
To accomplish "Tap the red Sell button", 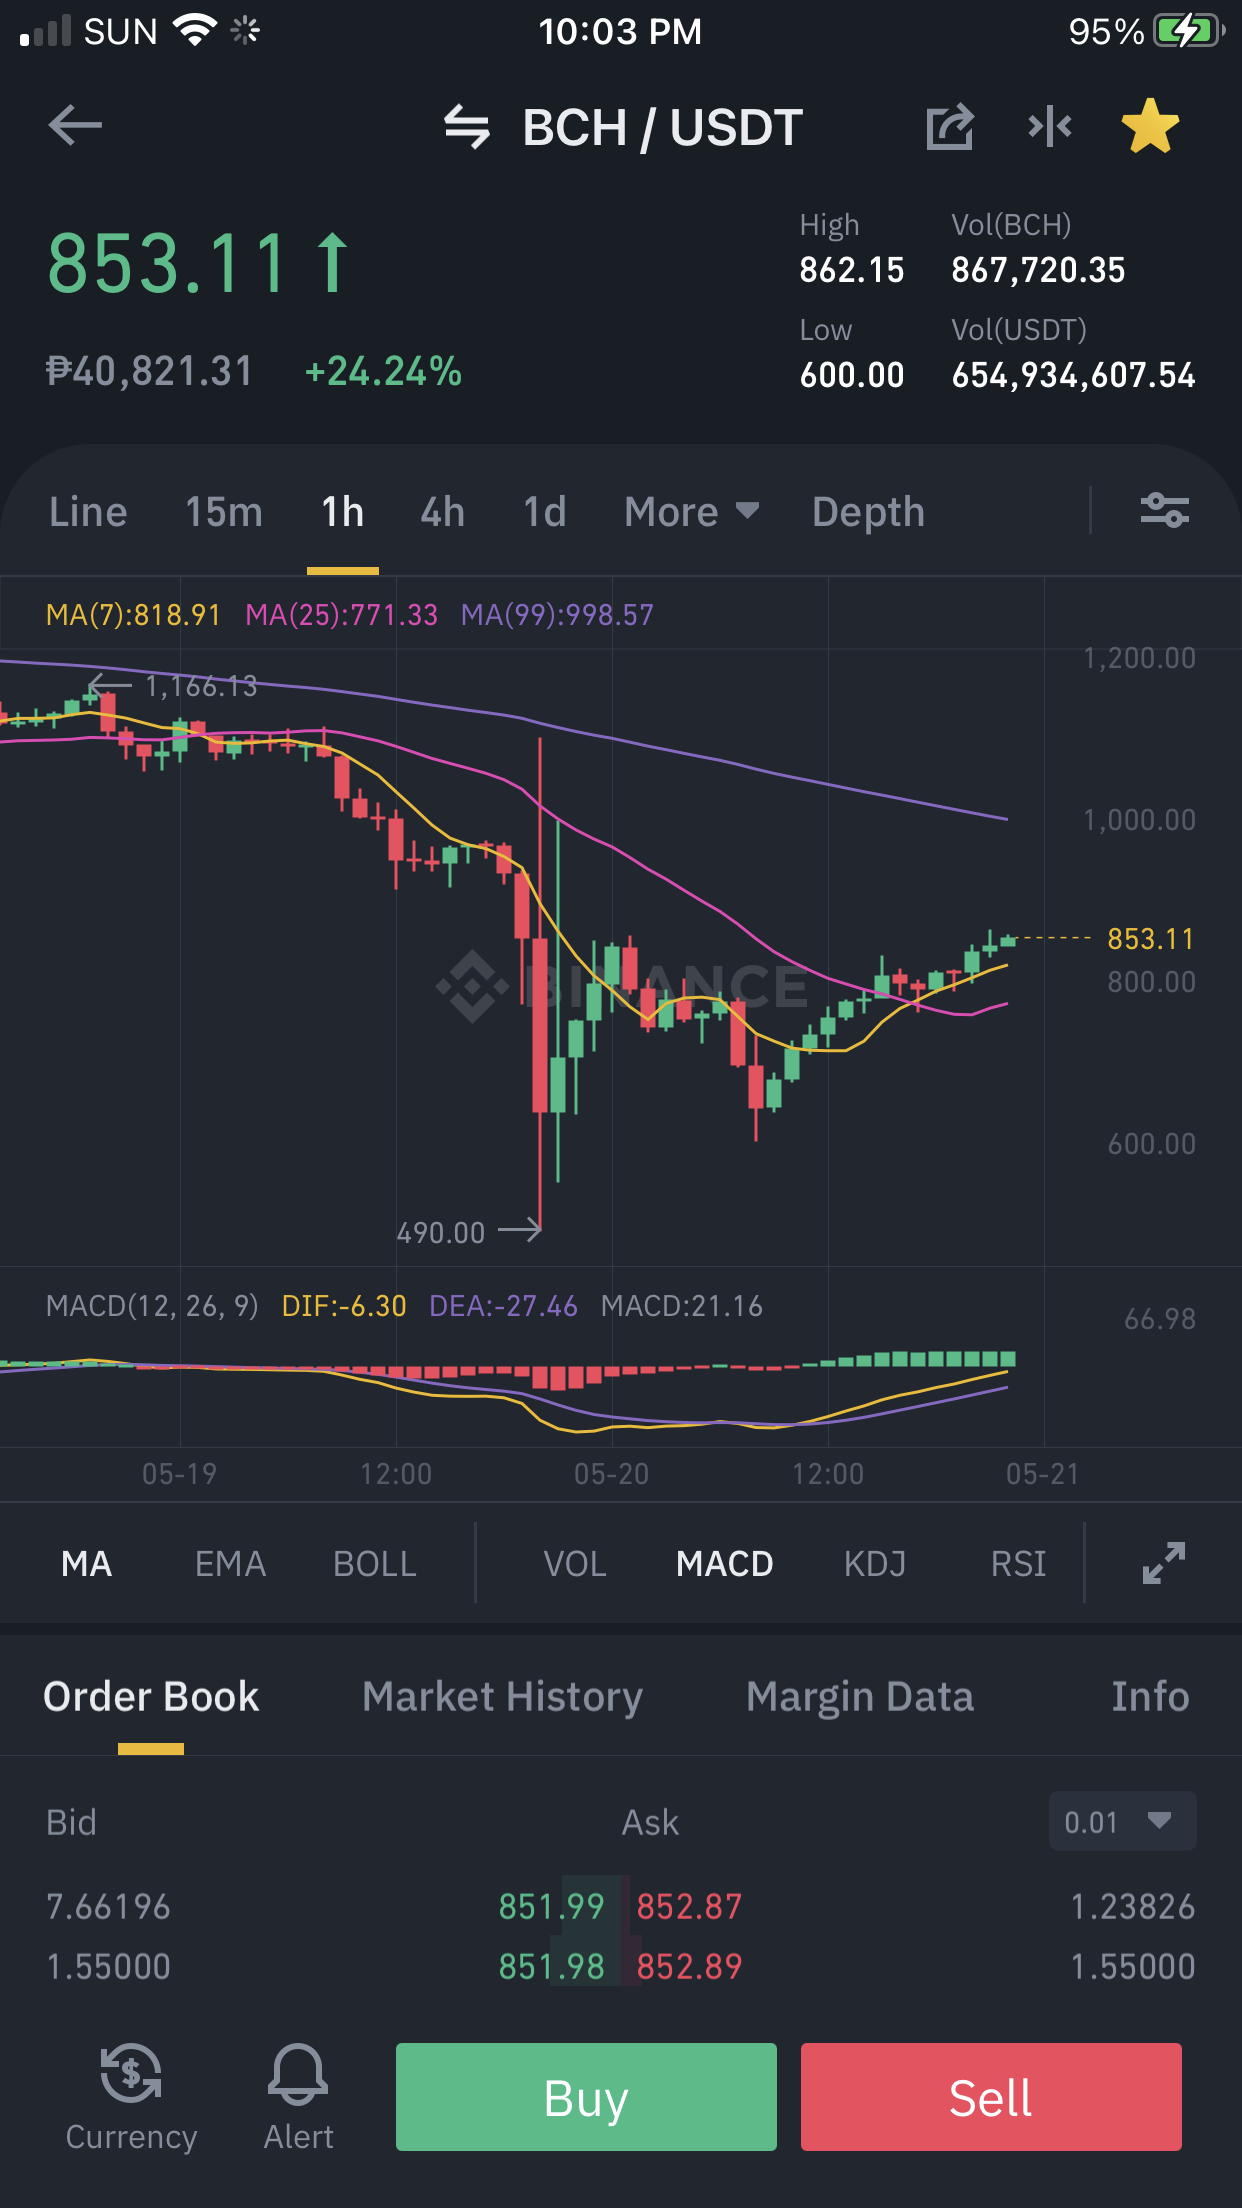I will coord(991,2097).
